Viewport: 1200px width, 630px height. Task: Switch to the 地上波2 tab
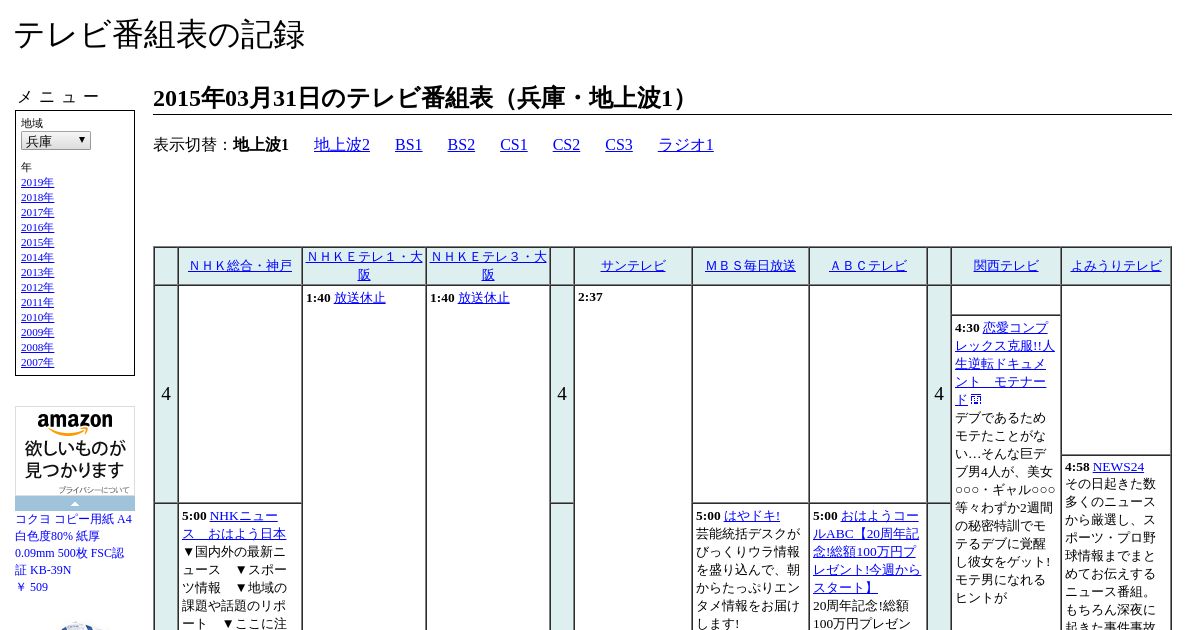342,145
